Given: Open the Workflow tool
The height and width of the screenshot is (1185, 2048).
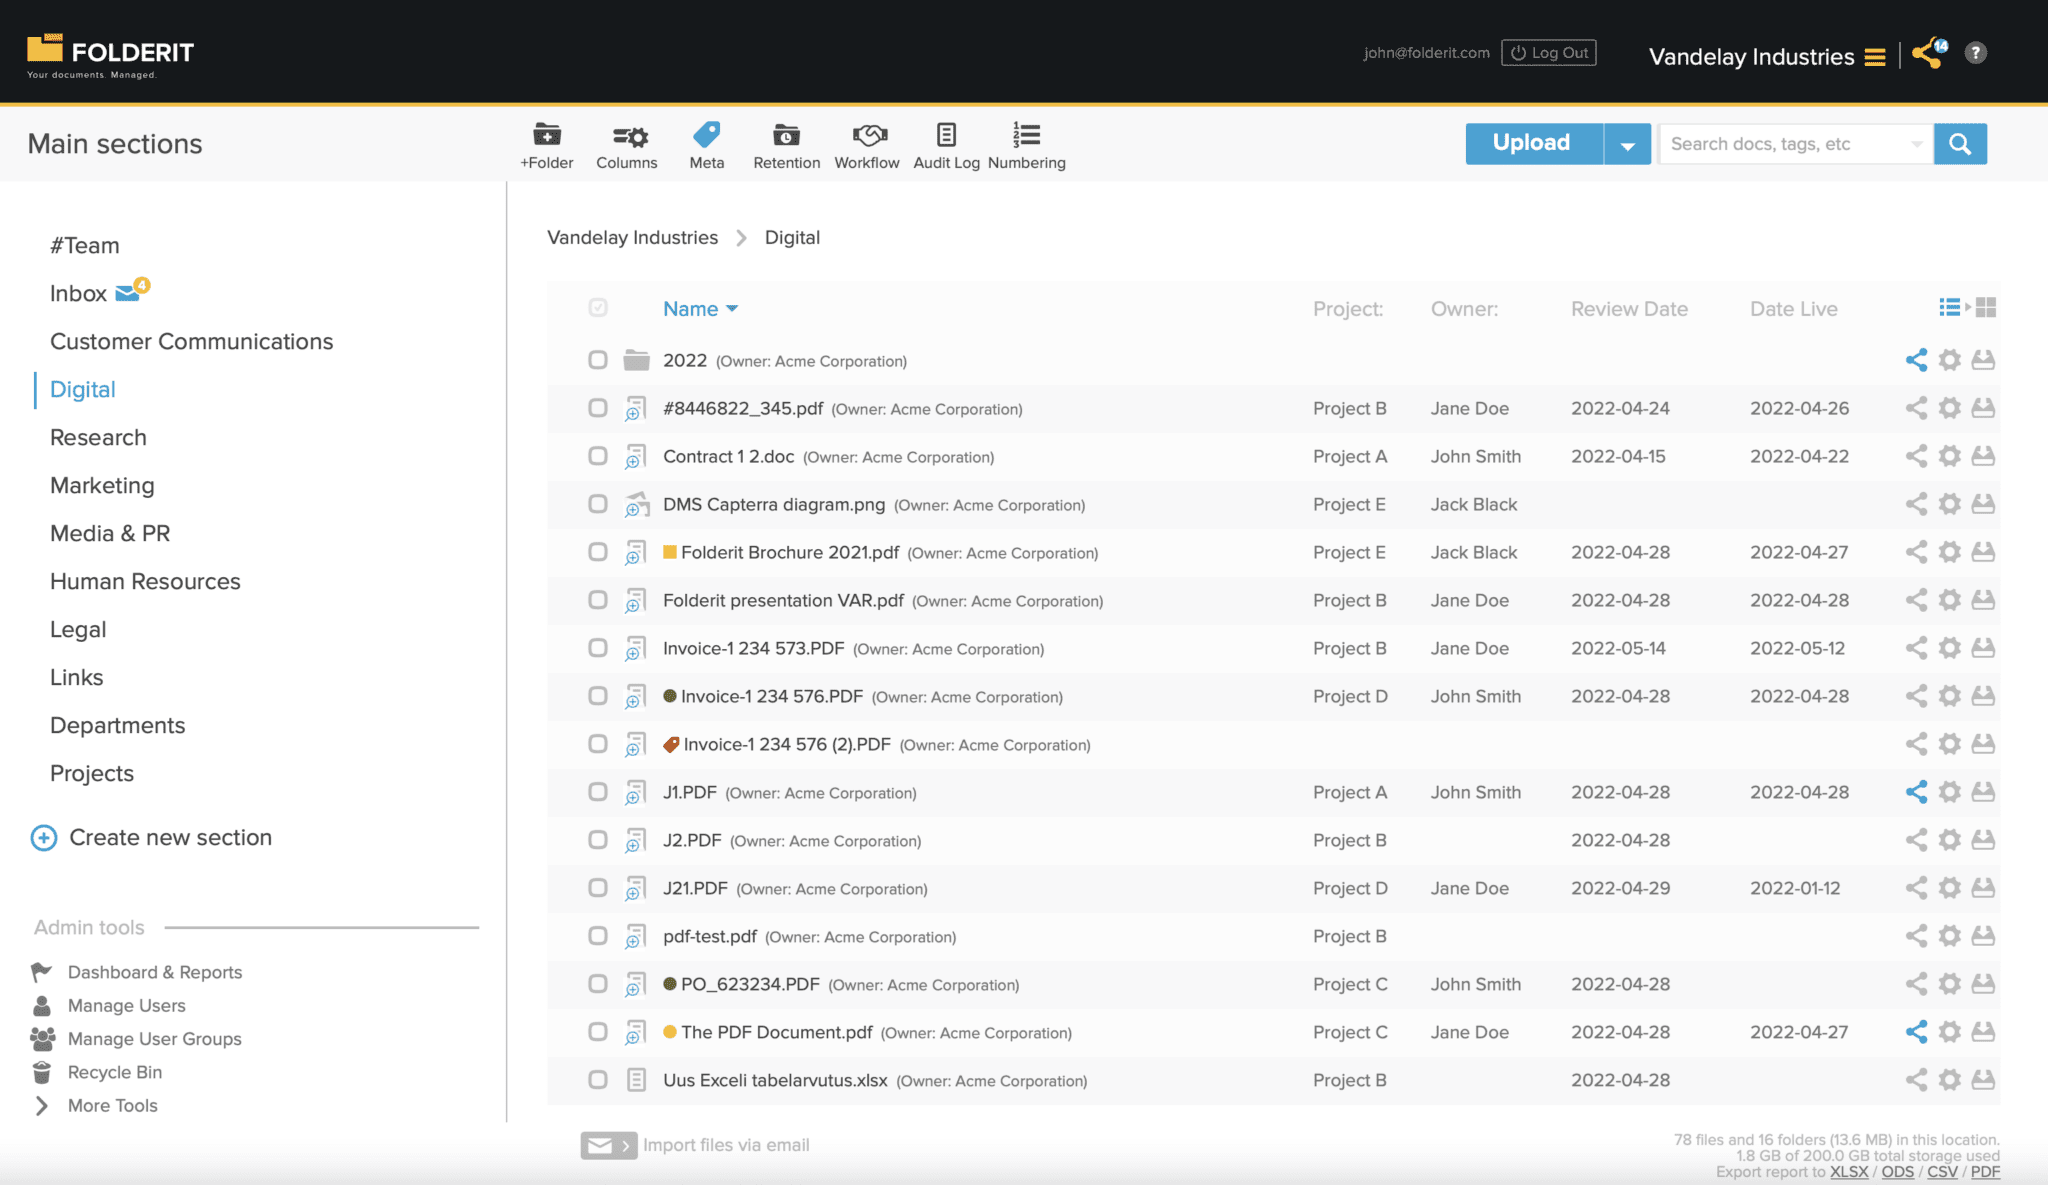Looking at the screenshot, I should [866, 144].
